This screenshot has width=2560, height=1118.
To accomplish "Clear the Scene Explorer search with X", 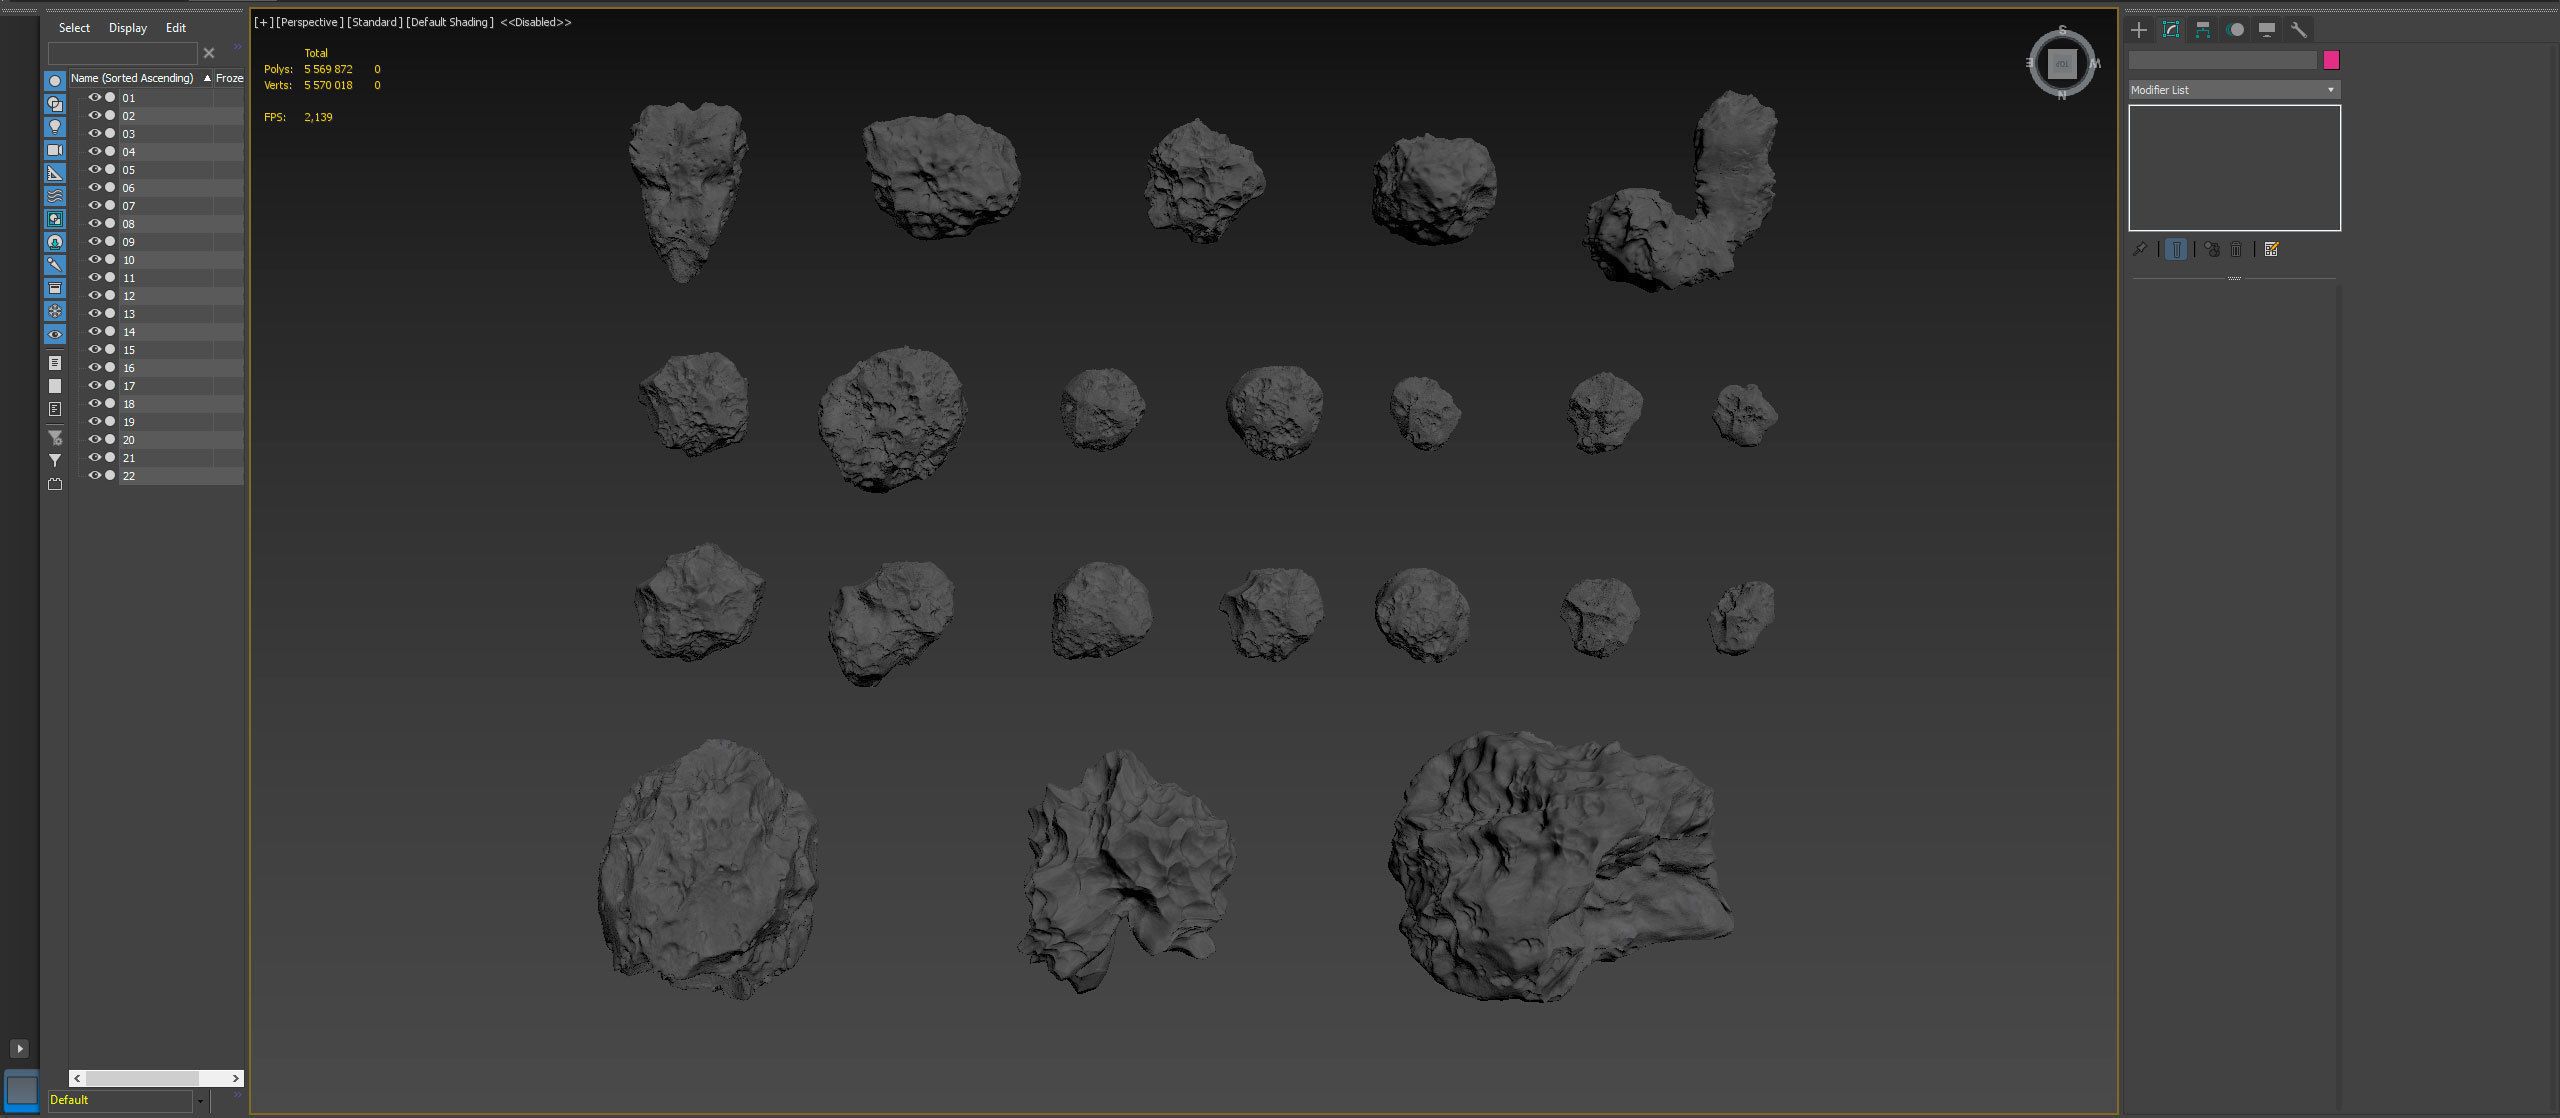I will (209, 53).
